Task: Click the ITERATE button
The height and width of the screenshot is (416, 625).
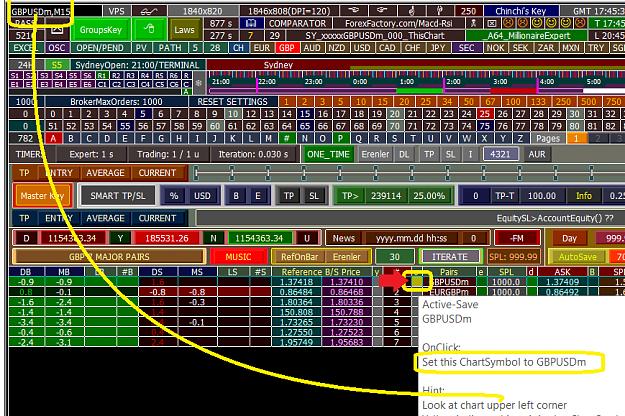Action: click(x=450, y=257)
